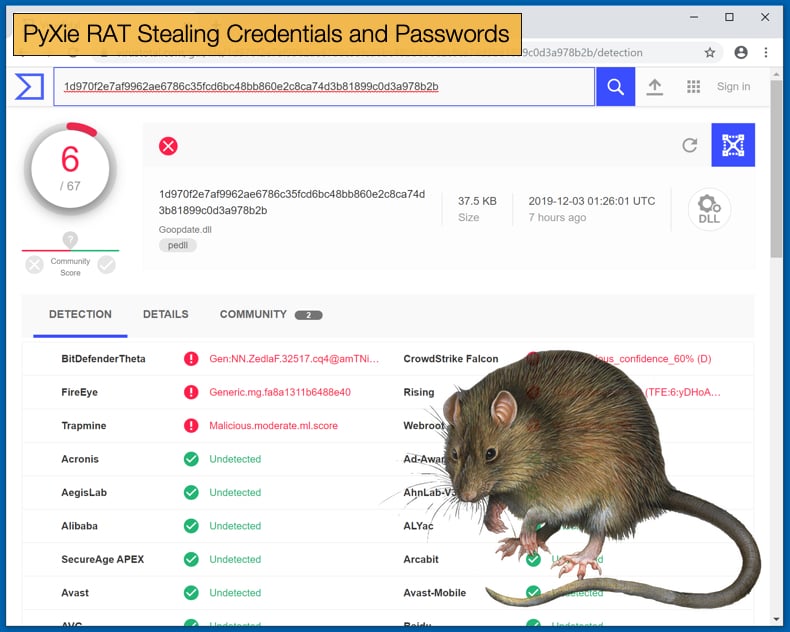
Task: Click the Avast-Mobile check icon
Action: pos(533,593)
